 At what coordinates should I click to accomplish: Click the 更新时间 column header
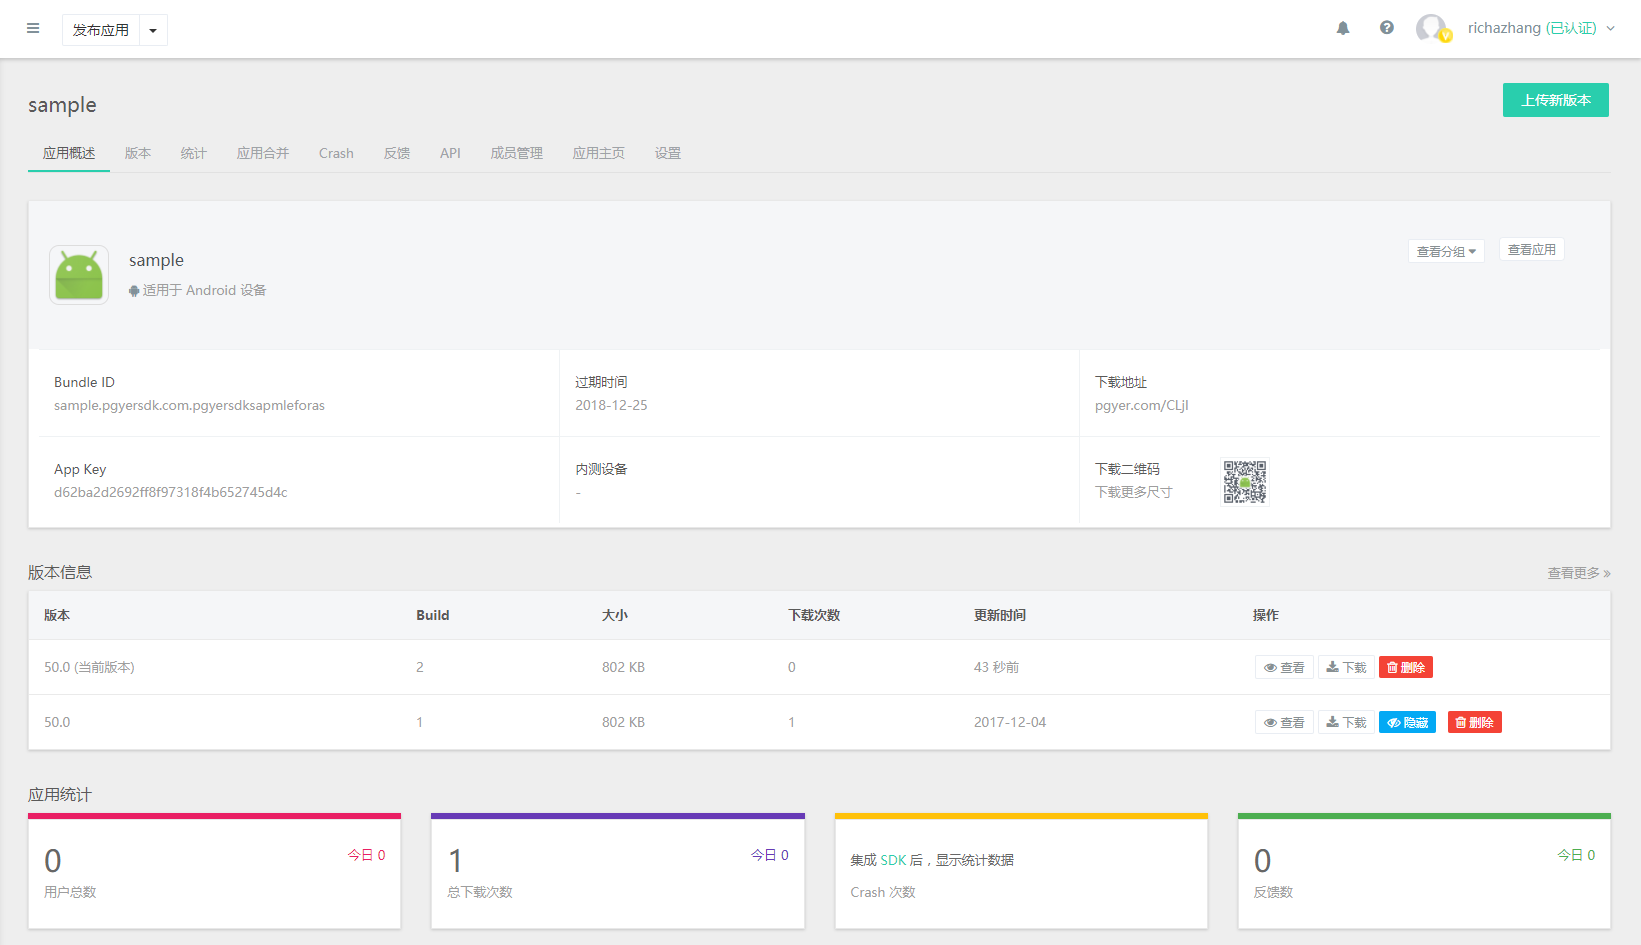pyautogui.click(x=1000, y=615)
